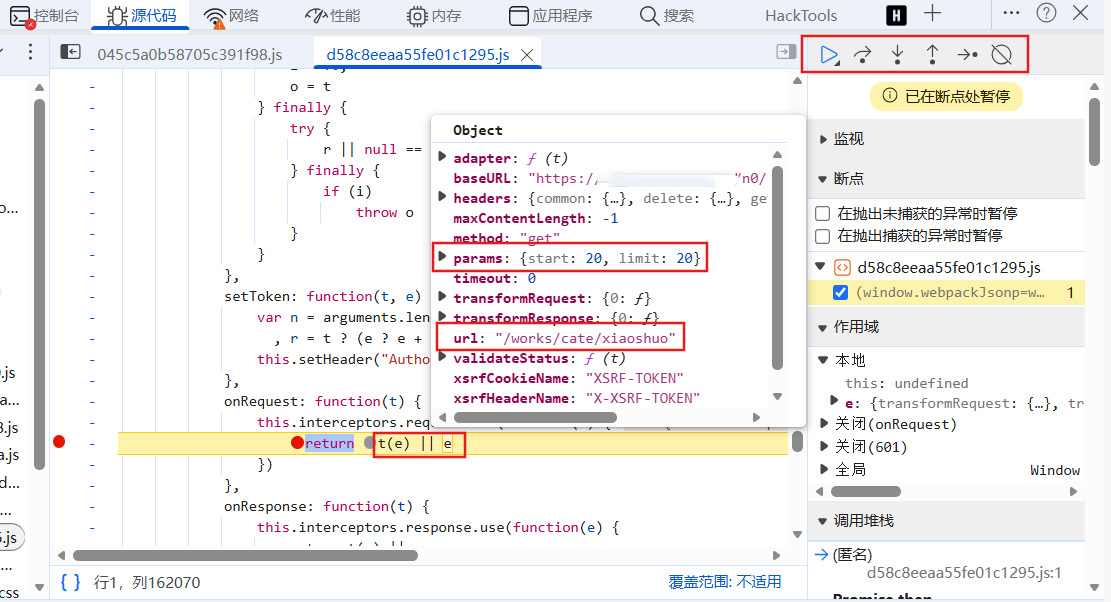Deactivate all breakpoints icon

1001,55
